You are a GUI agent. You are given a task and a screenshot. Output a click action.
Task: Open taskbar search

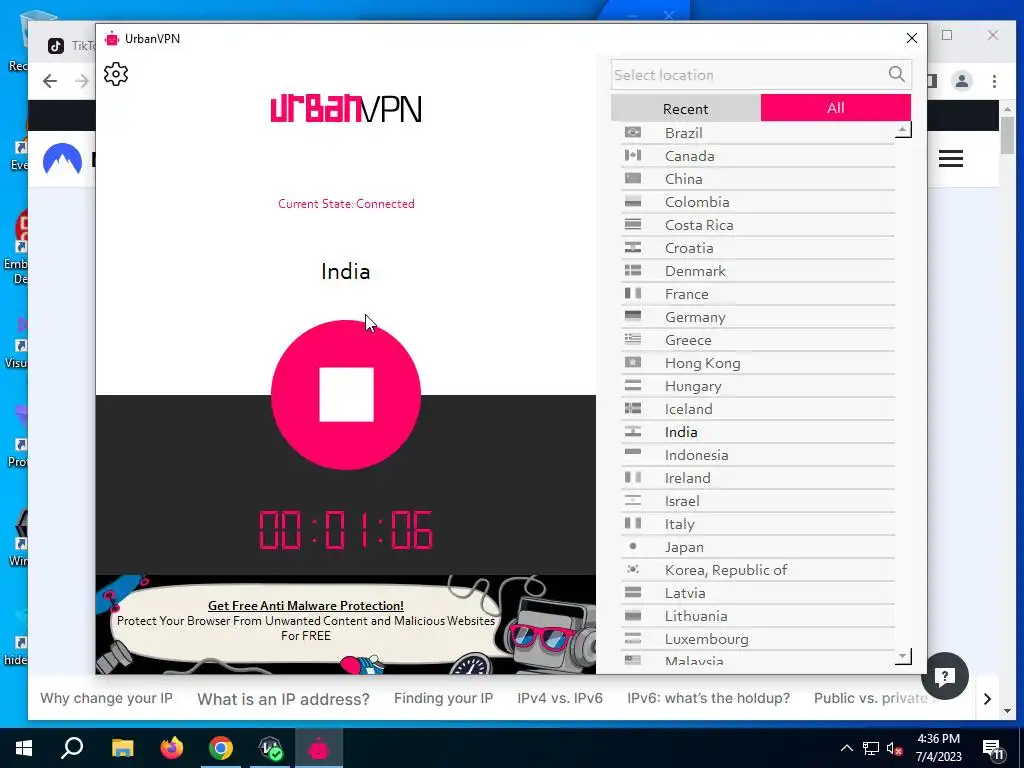[x=72, y=748]
